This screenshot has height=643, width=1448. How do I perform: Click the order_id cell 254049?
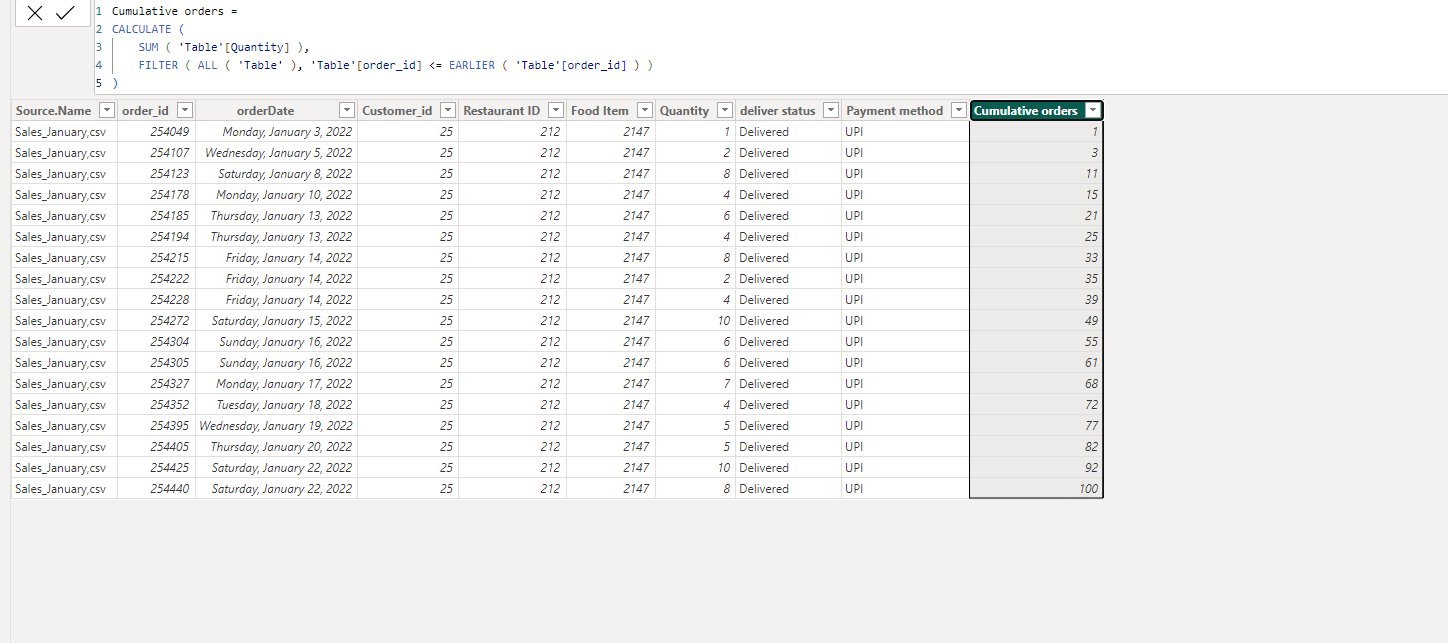pyautogui.click(x=156, y=132)
